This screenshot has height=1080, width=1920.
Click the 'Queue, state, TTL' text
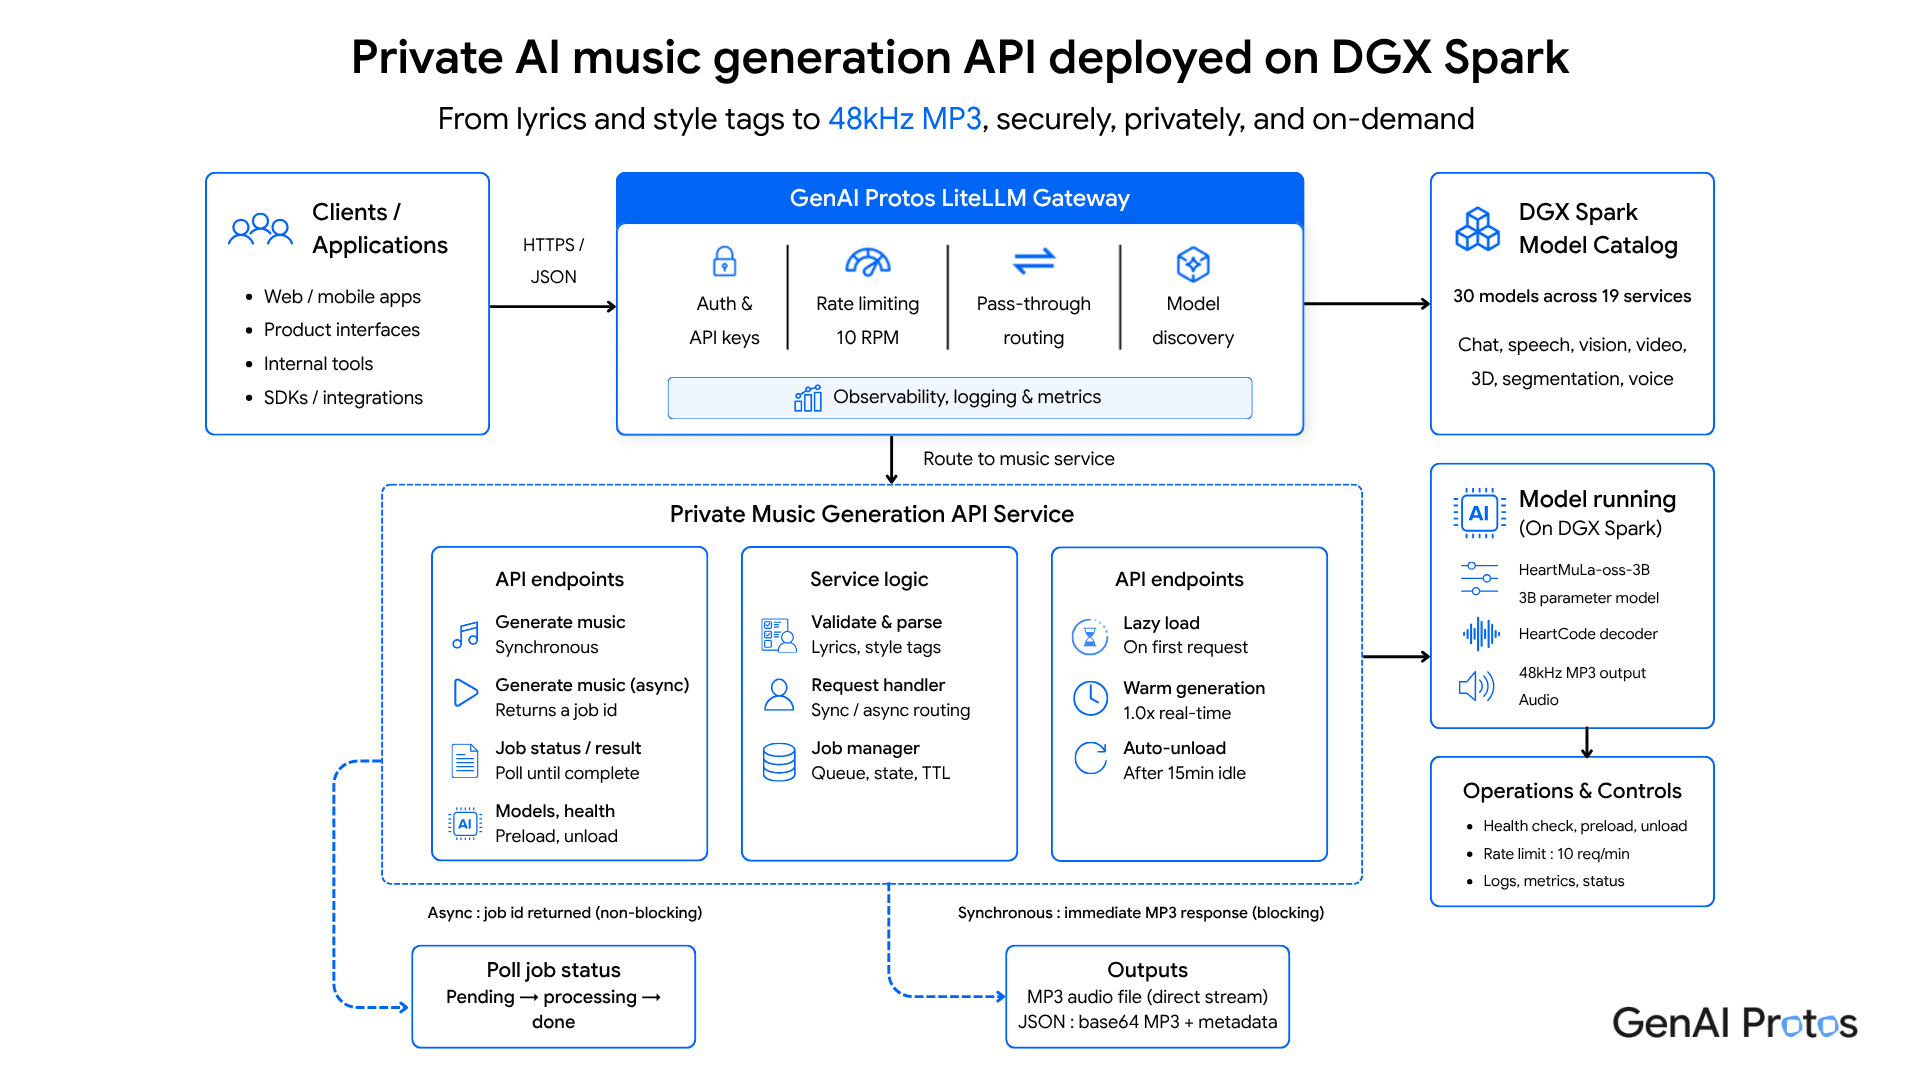(x=881, y=773)
